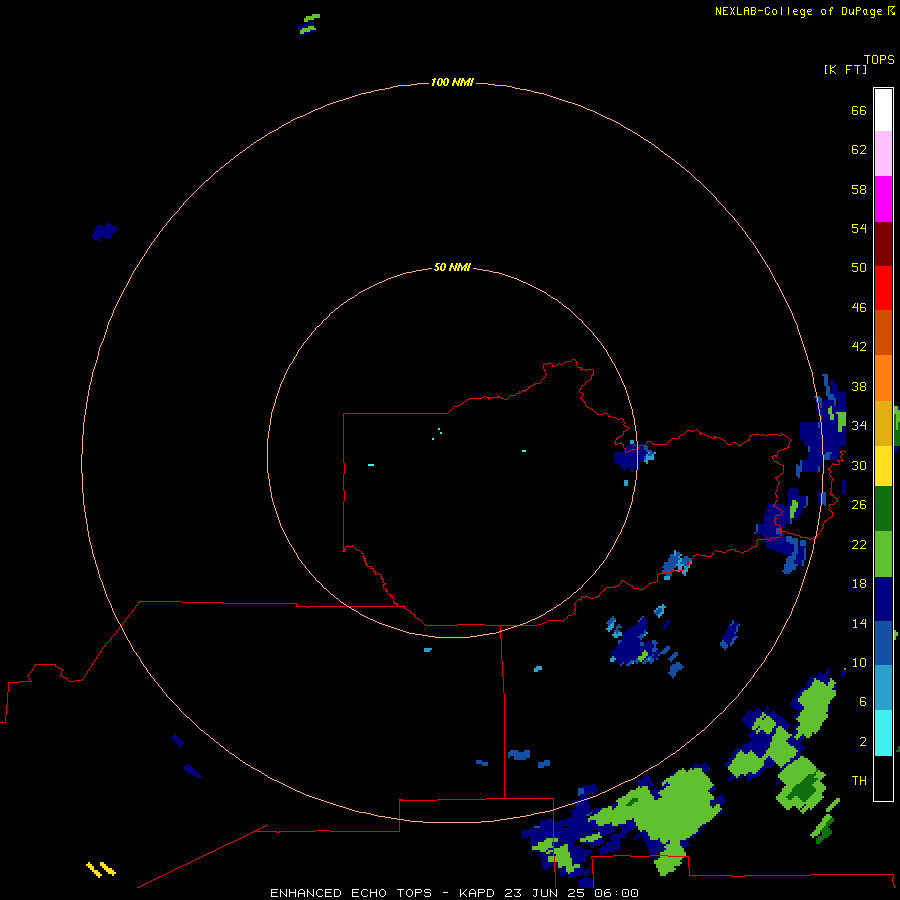
Task: Click the gold legend swatch at 34-38
Action: coord(883,423)
